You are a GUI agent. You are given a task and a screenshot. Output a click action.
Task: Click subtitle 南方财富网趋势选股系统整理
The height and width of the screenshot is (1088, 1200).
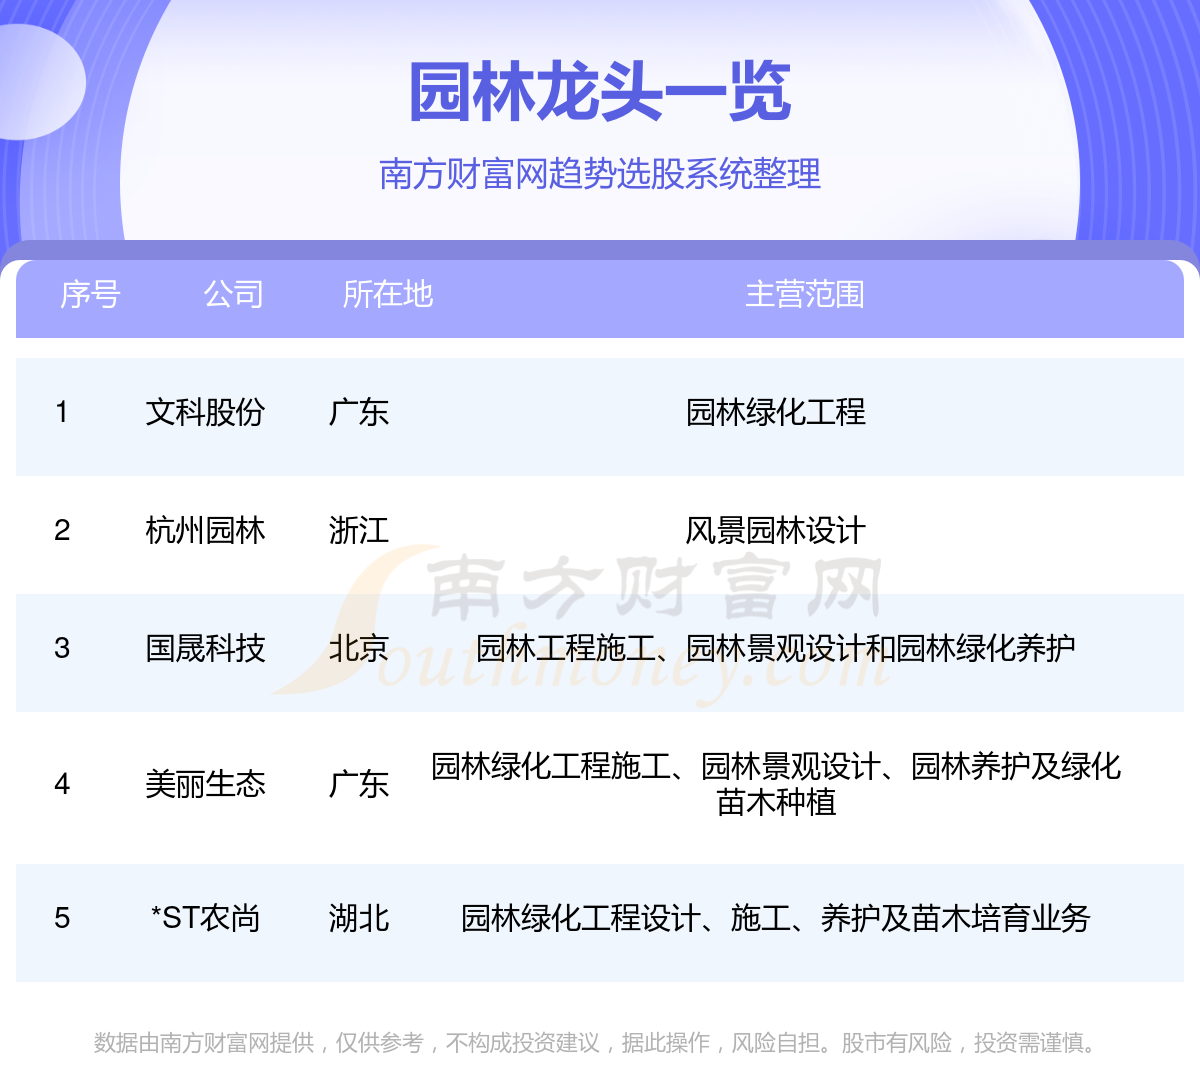click(x=600, y=174)
